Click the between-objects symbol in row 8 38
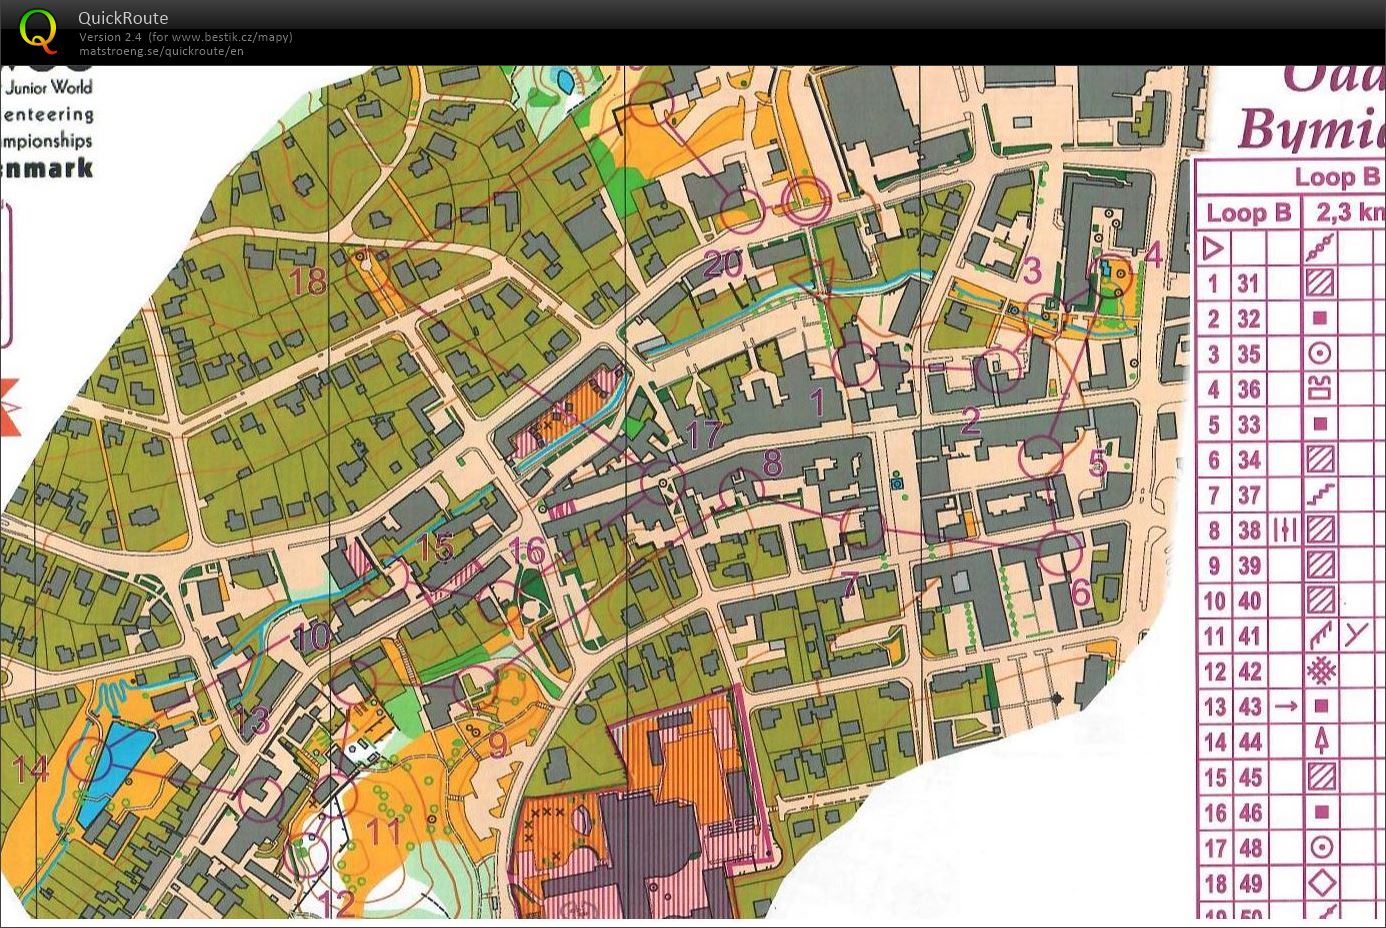Viewport: 1386px width, 928px height. pyautogui.click(x=1284, y=529)
